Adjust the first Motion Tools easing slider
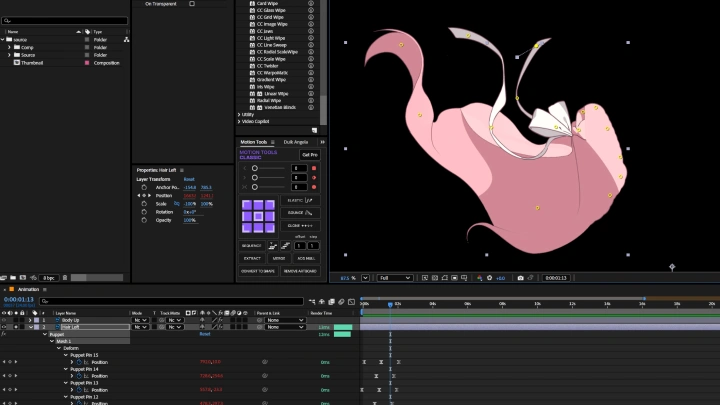 tap(255, 170)
